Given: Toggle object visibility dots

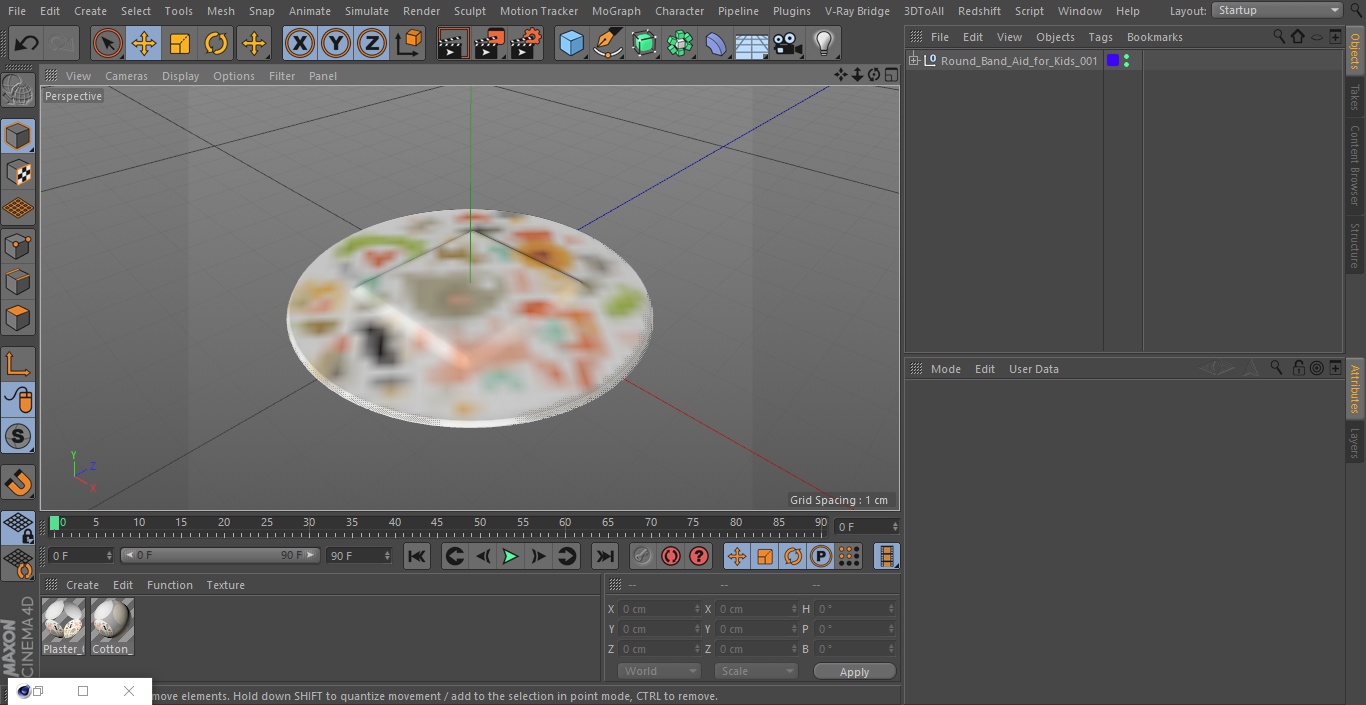Looking at the screenshot, I should 1127,61.
